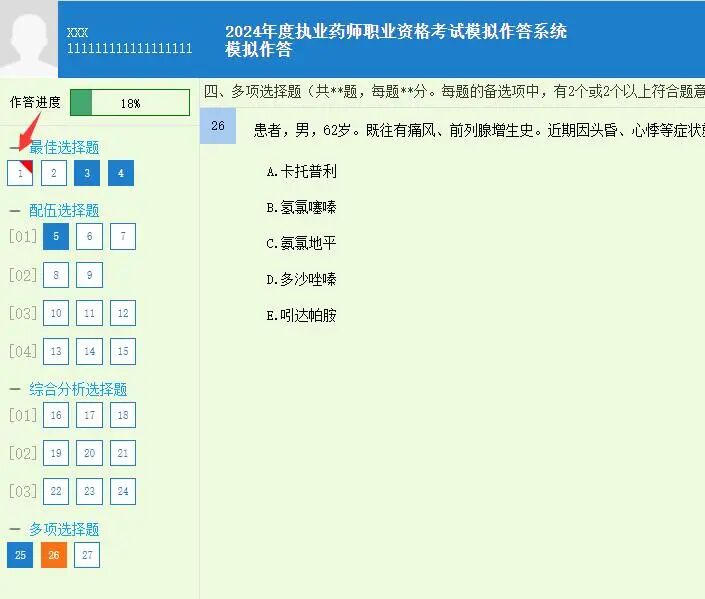The width and height of the screenshot is (705, 599).
Task: Collapse the 配伍选择题 section
Action: pos(15,210)
